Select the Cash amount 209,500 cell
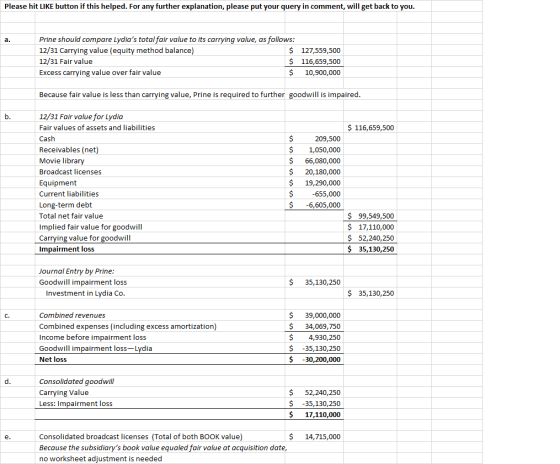560x464 pixels. [314, 139]
